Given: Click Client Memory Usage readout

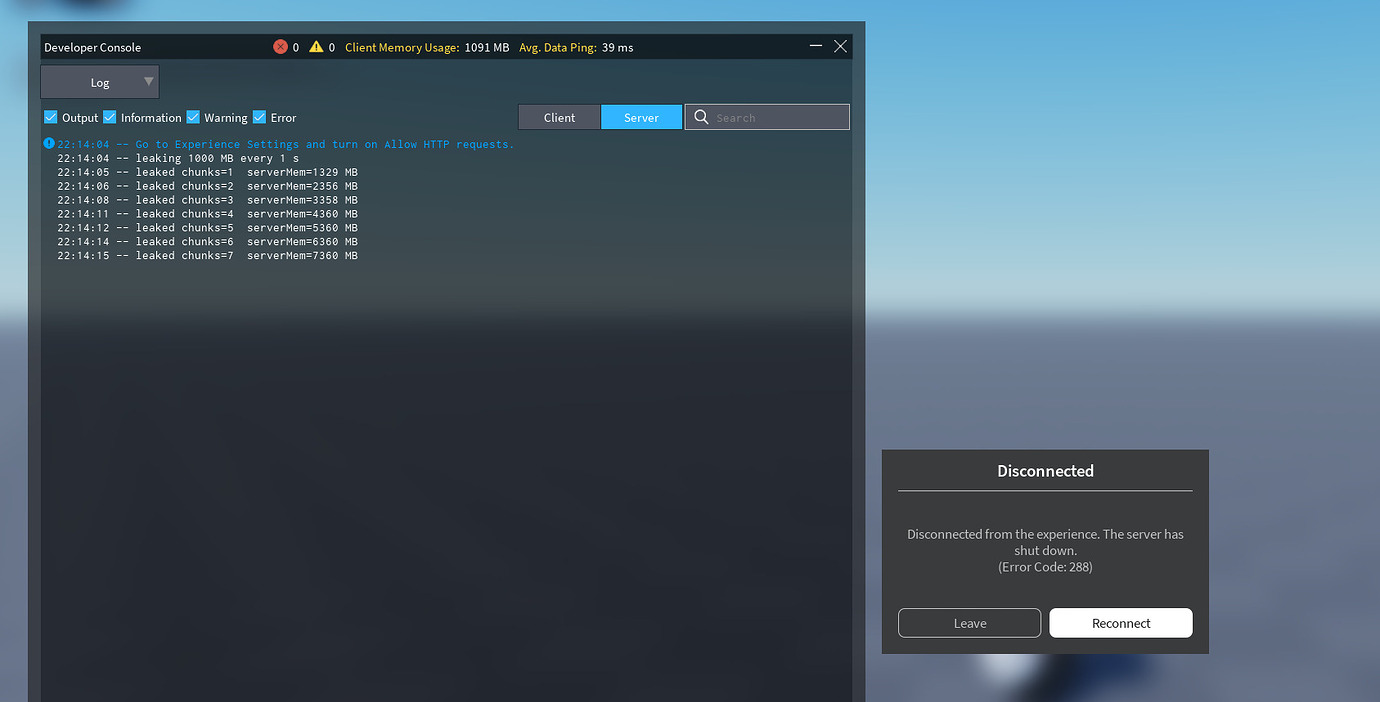Looking at the screenshot, I should [x=427, y=47].
